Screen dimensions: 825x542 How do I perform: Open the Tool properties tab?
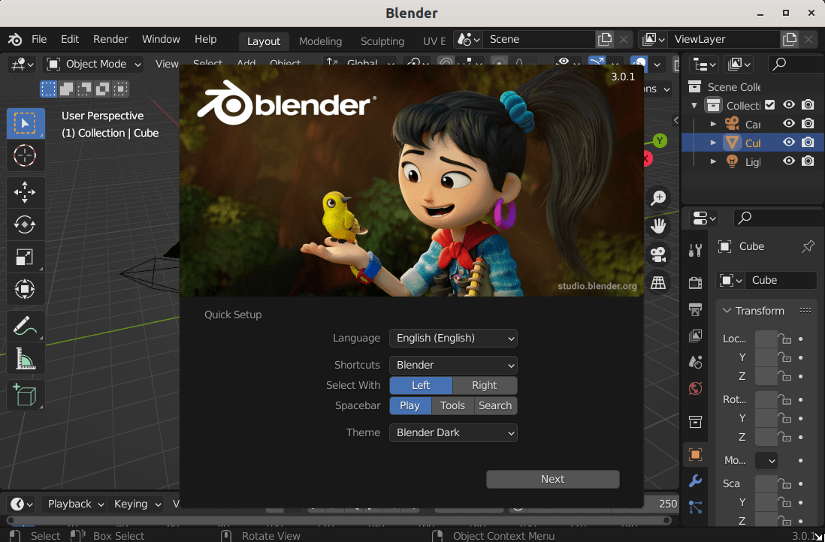coord(696,250)
